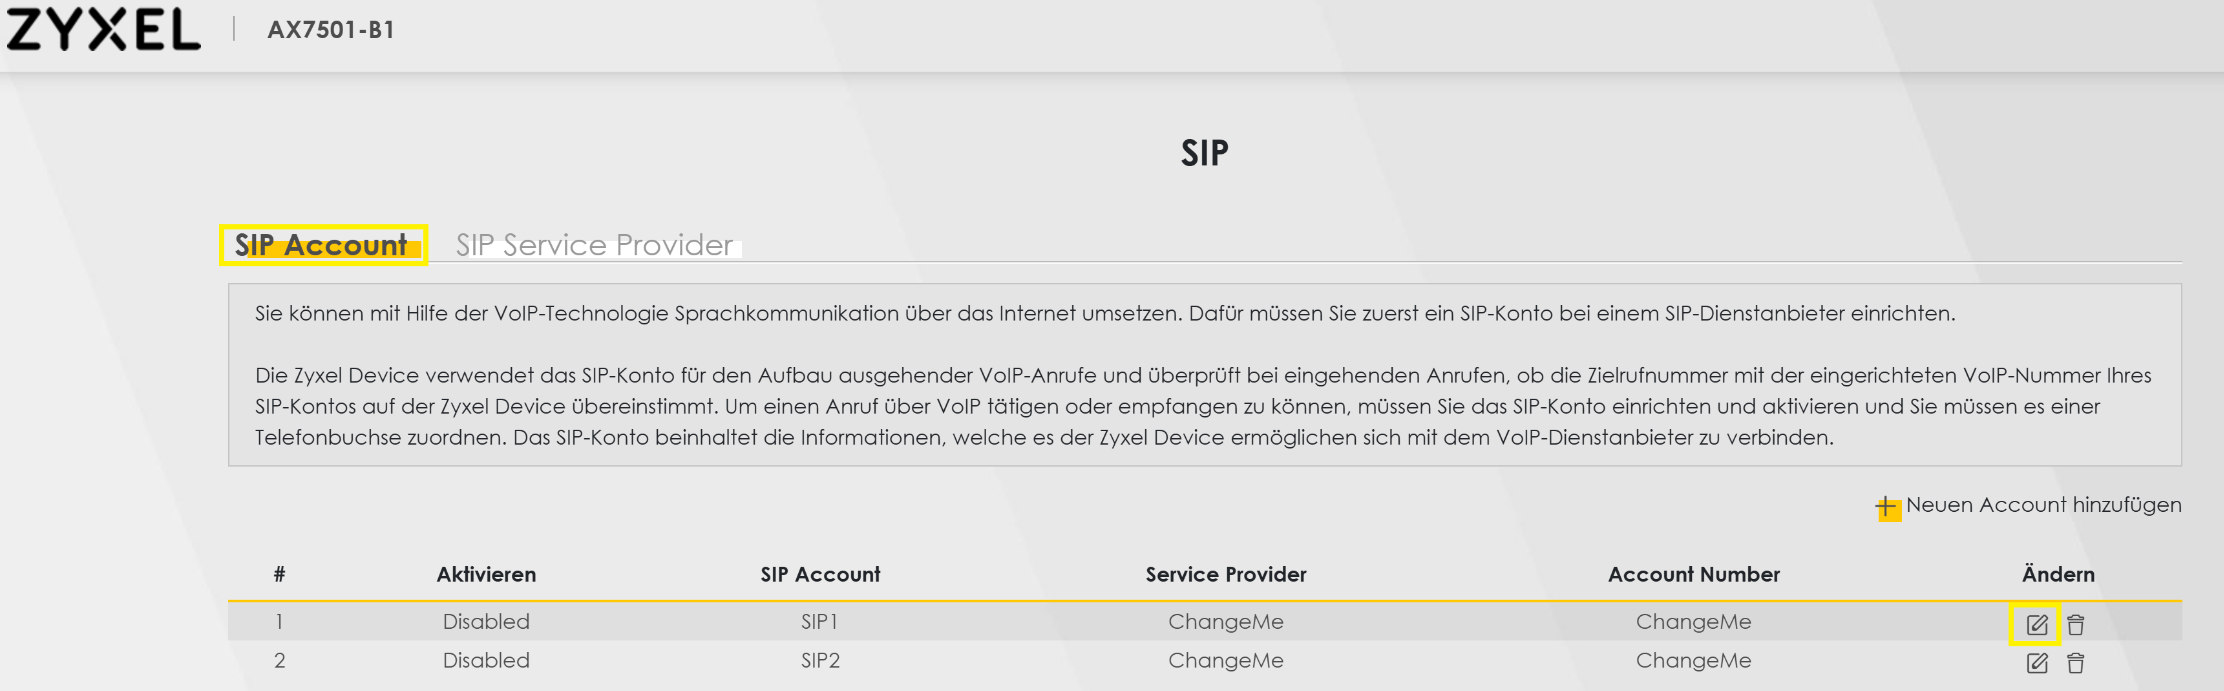Click the Disabled status of row 1

[x=486, y=621]
